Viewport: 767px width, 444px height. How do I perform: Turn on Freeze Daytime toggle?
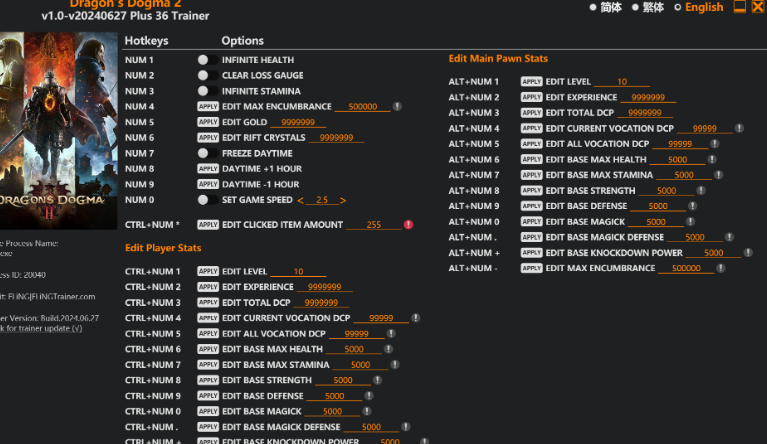tap(204, 153)
